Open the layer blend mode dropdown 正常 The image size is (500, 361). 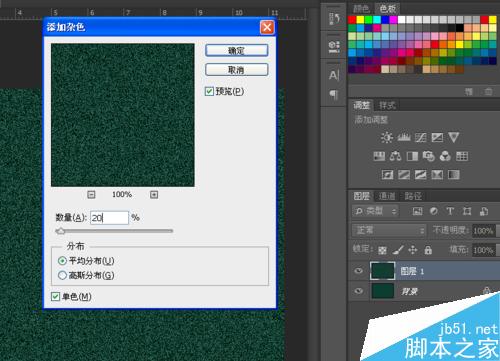coord(389,230)
